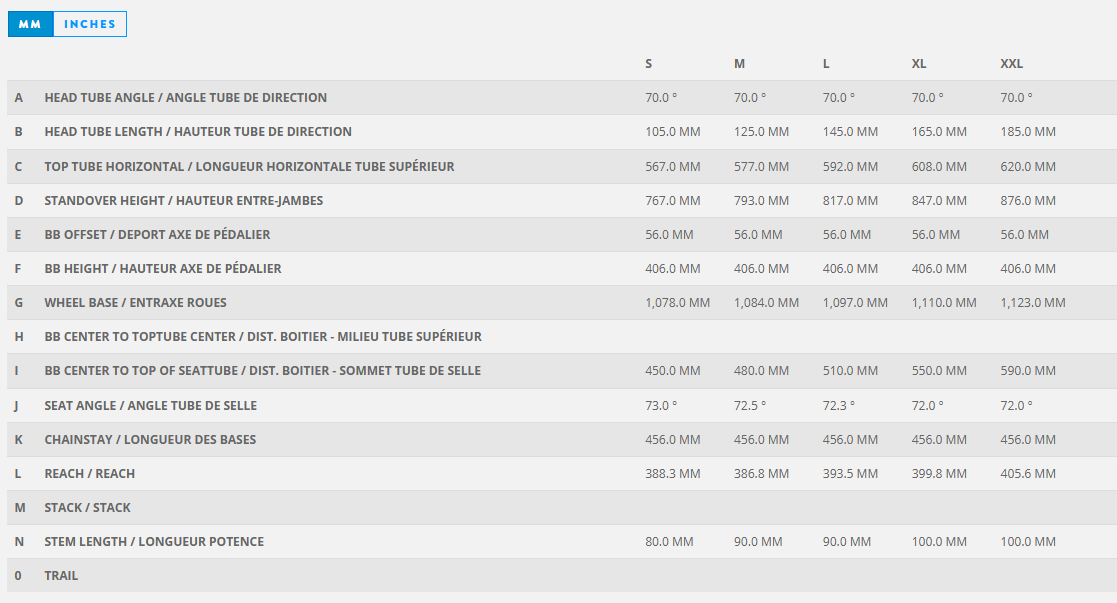Select the BB Offset row label

[x=157, y=234]
